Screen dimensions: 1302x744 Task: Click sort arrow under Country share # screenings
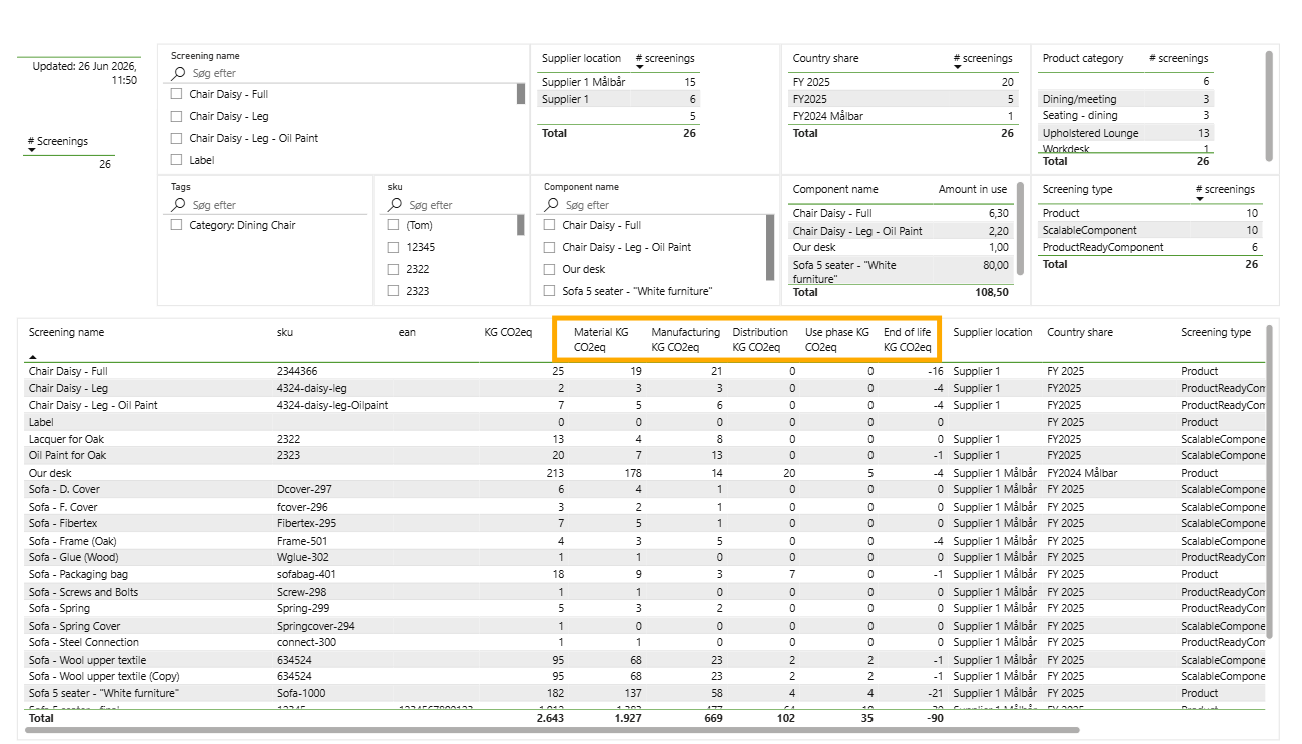coord(959,68)
